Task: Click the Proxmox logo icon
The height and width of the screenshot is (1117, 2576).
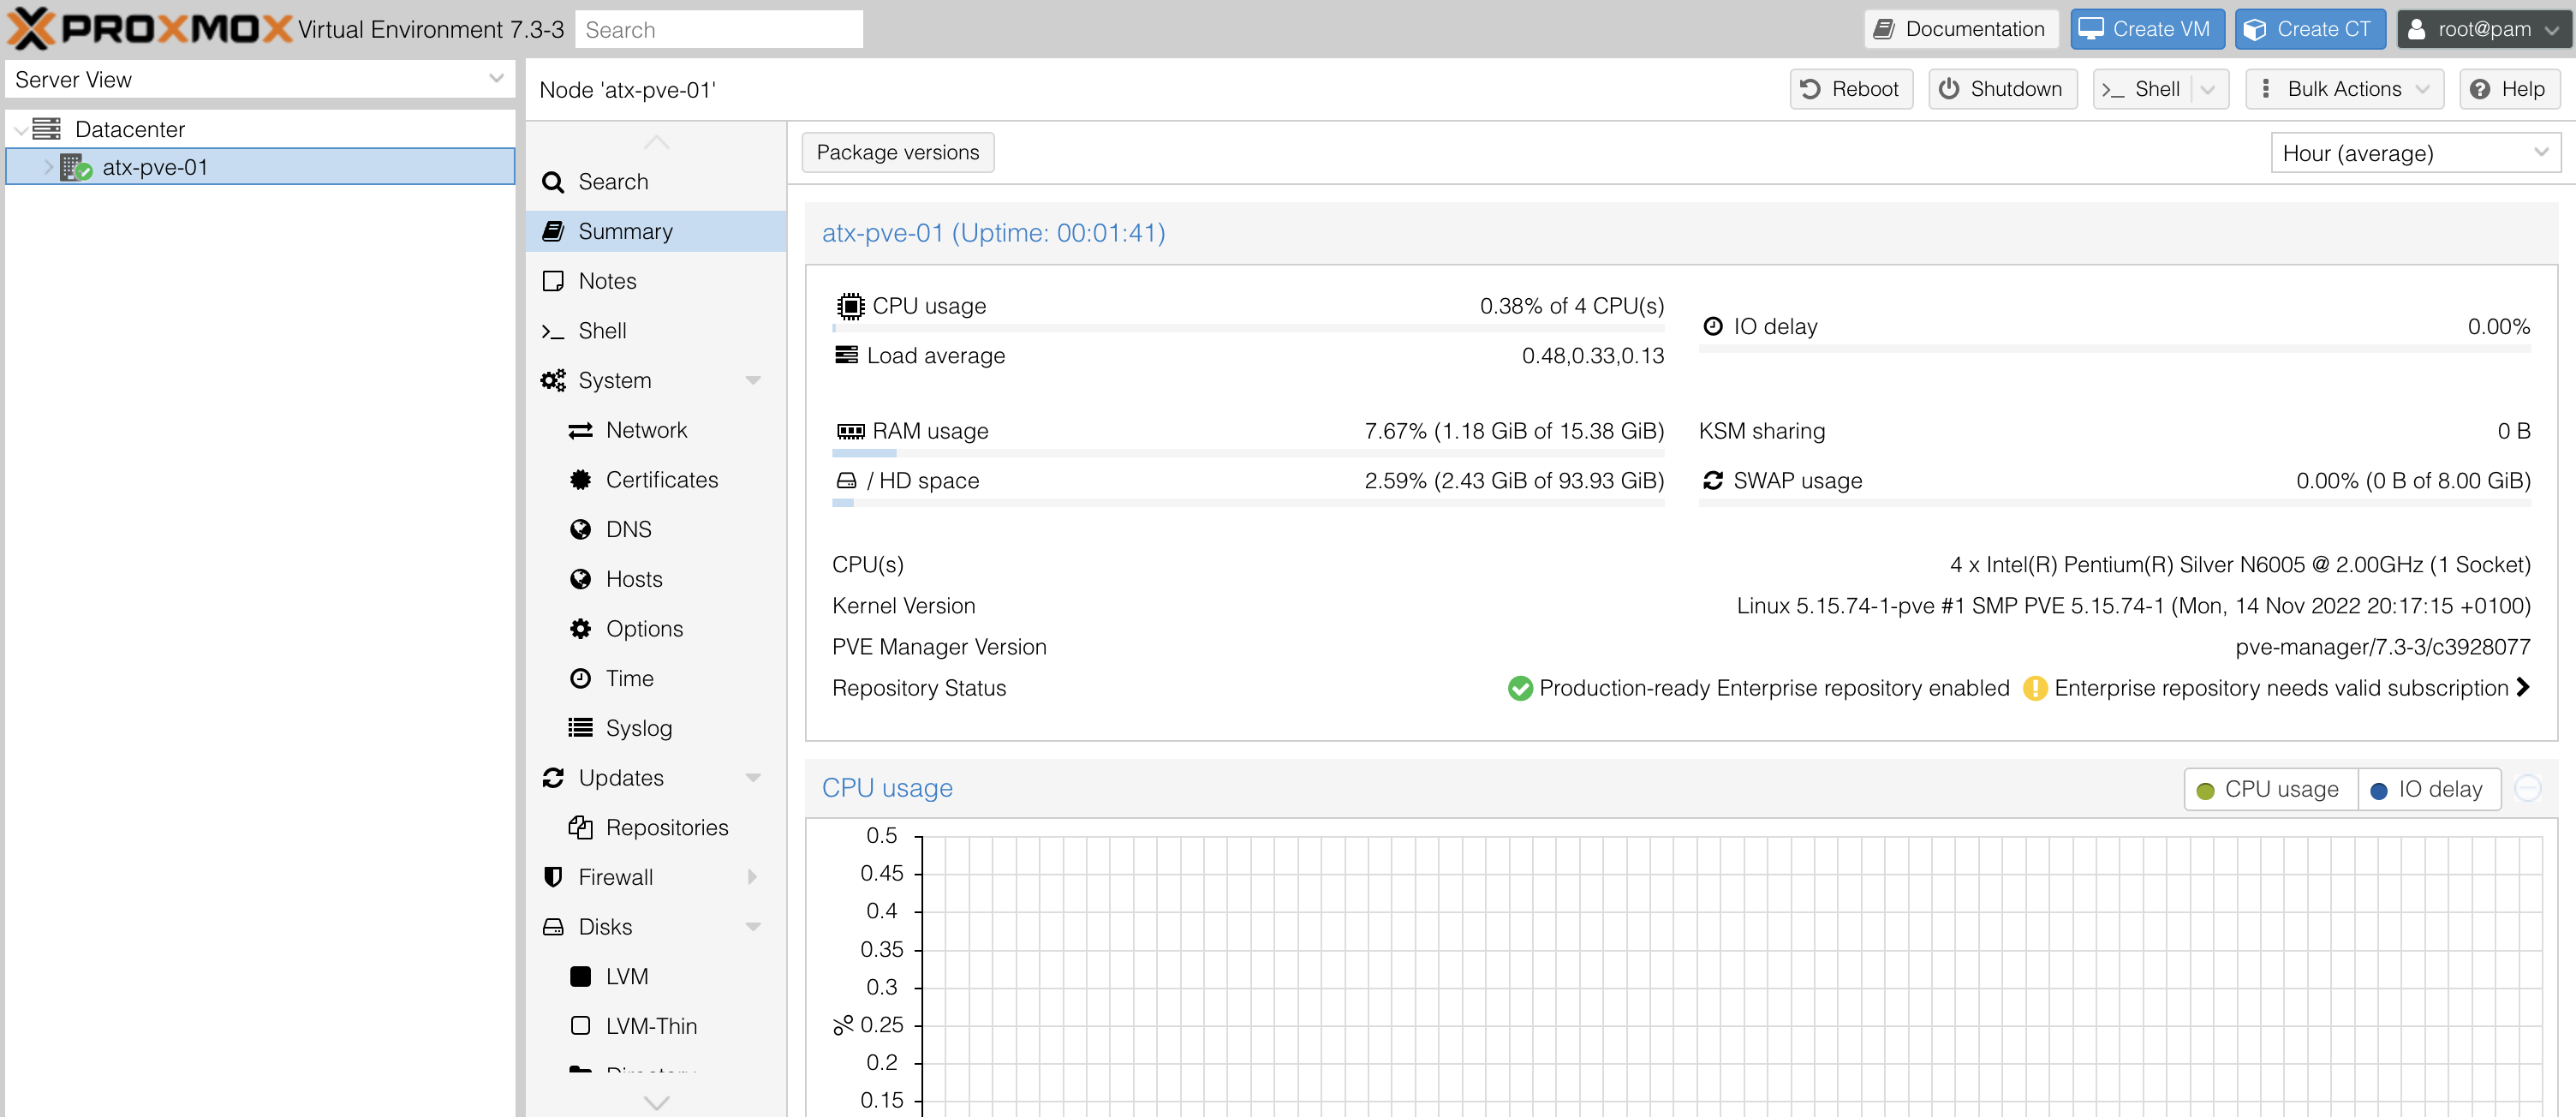Action: point(30,28)
